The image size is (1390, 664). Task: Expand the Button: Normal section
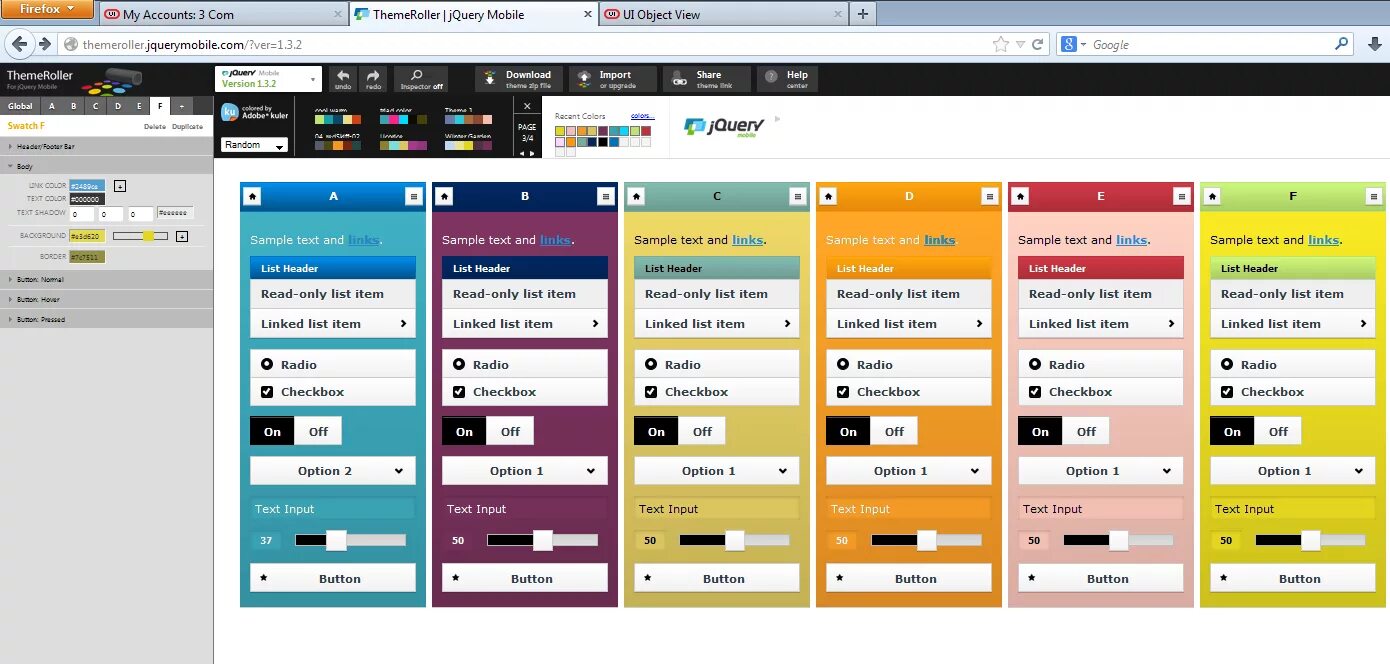(106, 279)
